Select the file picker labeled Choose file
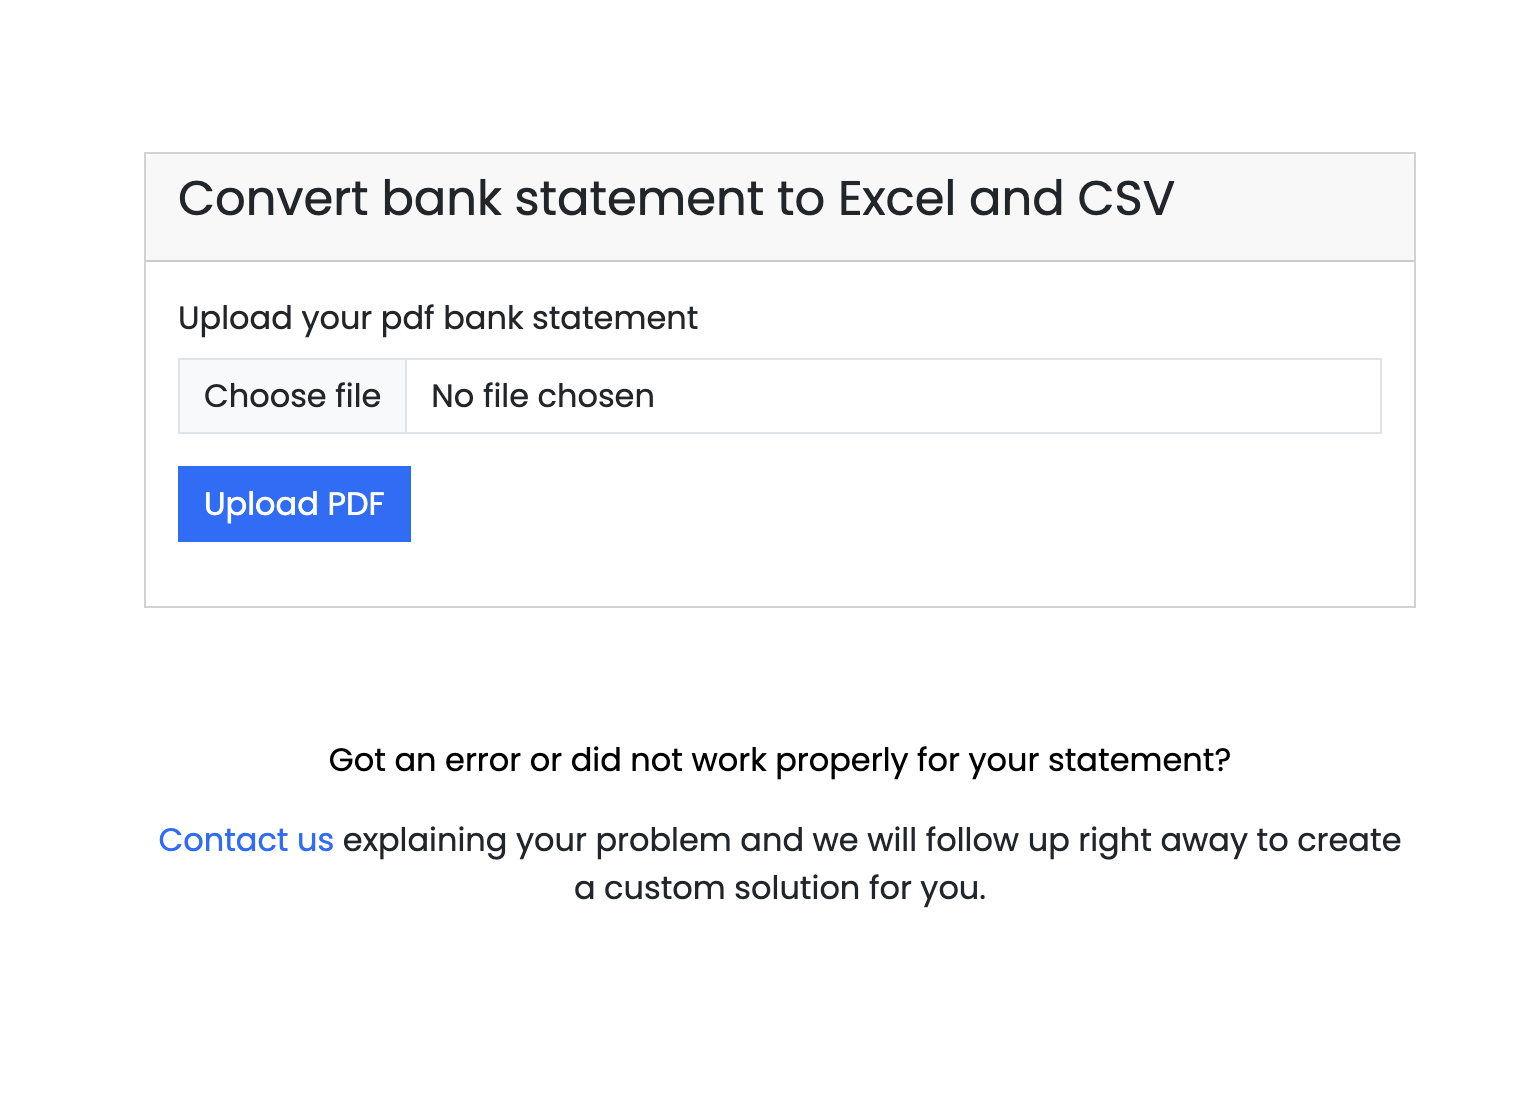Viewport: 1530px width, 1108px height. click(292, 396)
